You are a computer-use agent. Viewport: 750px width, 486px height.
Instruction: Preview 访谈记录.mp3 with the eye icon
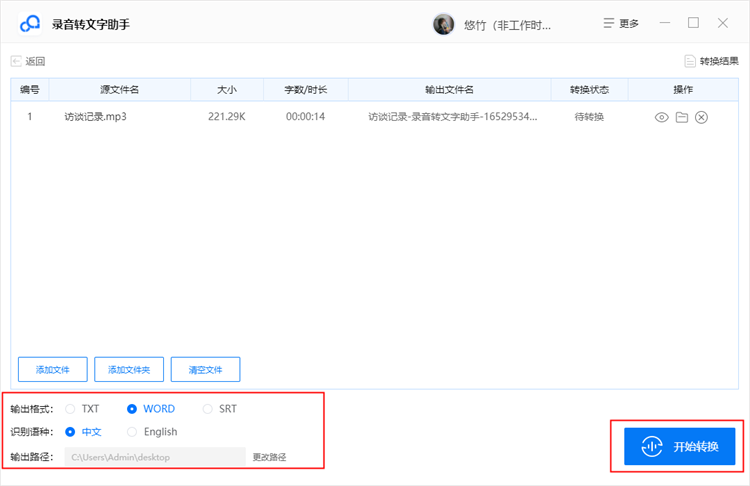(662, 117)
